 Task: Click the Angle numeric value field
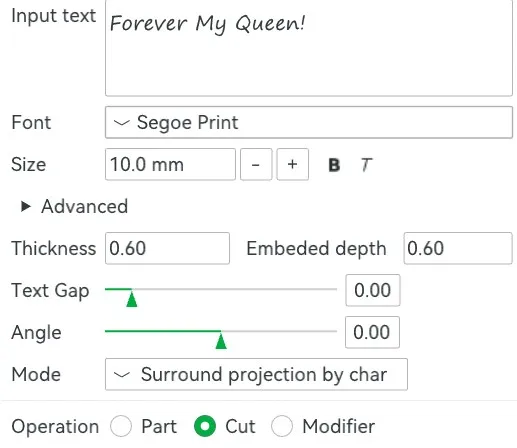372,332
